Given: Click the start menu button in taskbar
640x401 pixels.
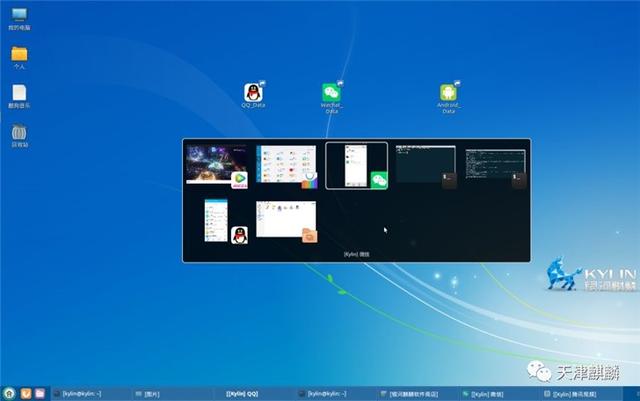Looking at the screenshot, I should pyautogui.click(x=9, y=393).
